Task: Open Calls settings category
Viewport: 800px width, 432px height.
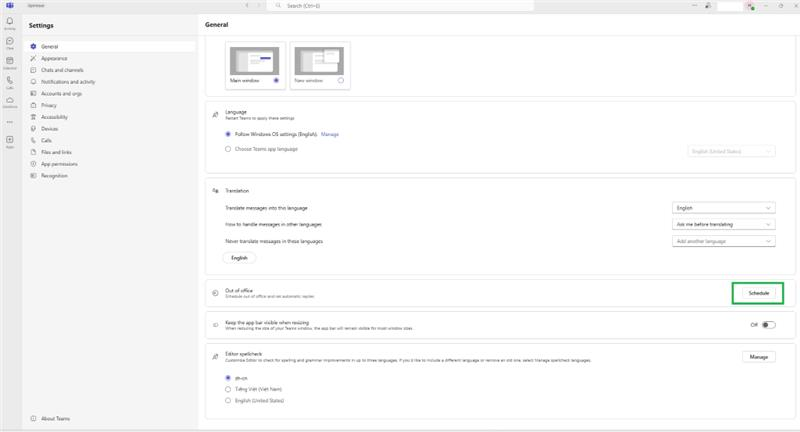Action: pos(111,140)
